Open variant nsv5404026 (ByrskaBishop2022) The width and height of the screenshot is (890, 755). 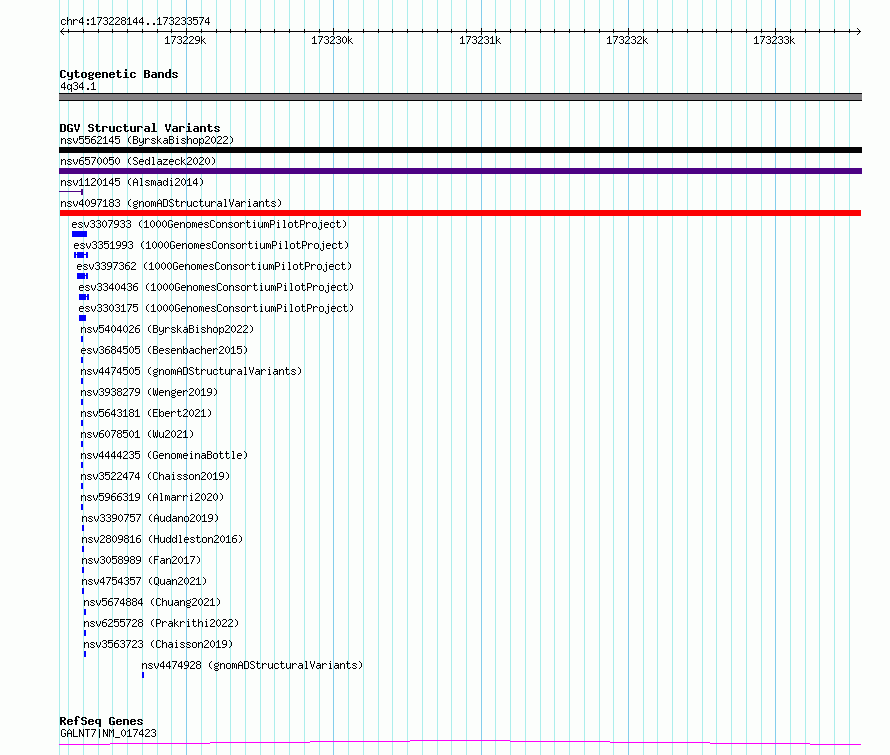pyautogui.click(x=167, y=329)
